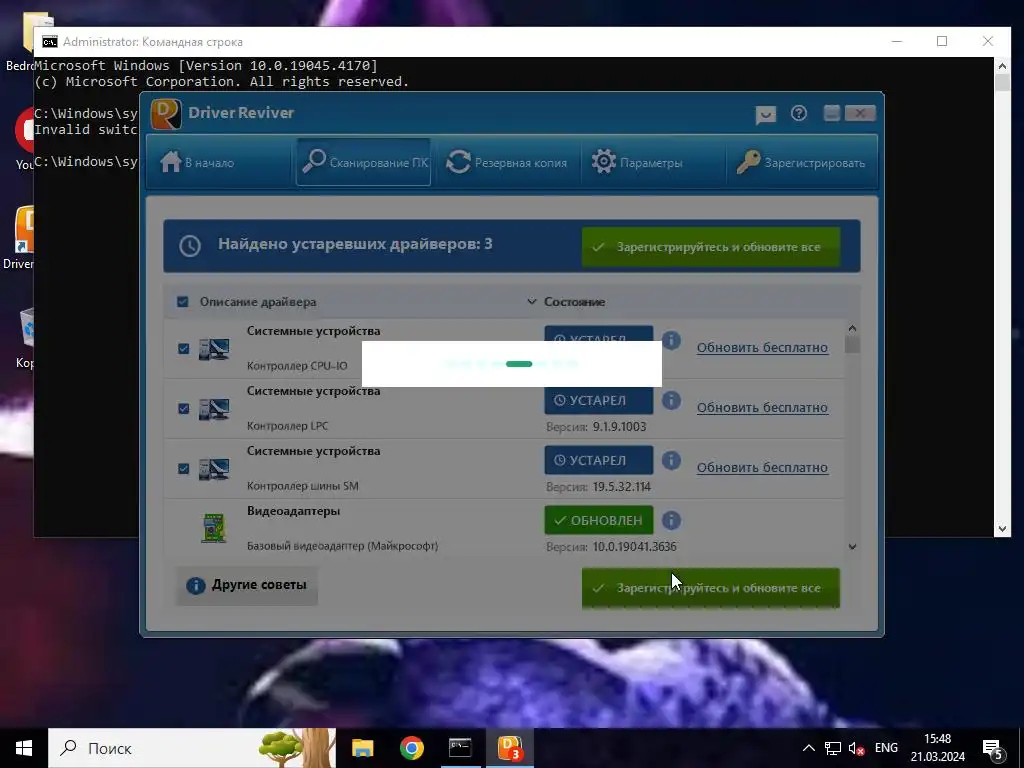
Task: Click info icon for Контроллер шины SM
Action: pos(671,460)
